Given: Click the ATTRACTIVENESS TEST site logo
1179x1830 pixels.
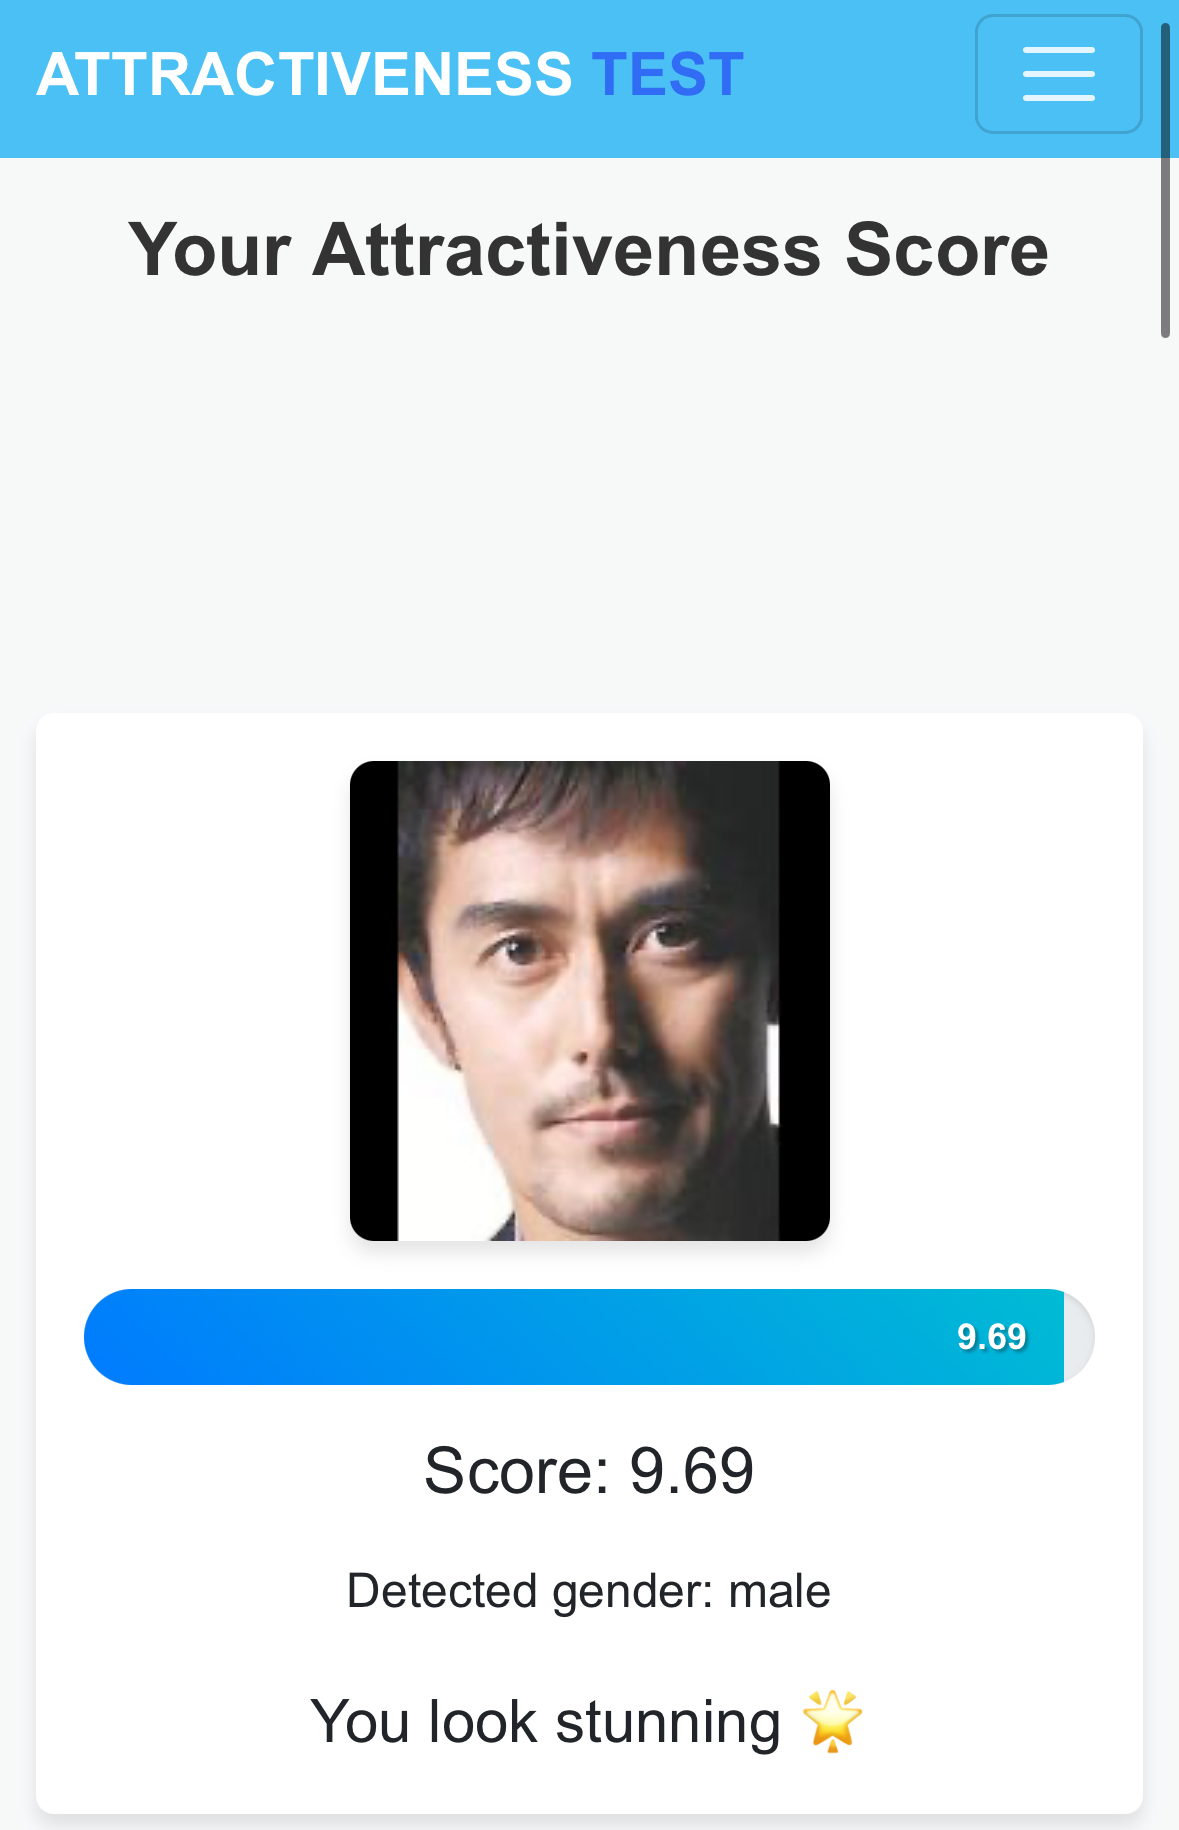Looking at the screenshot, I should pos(389,74).
